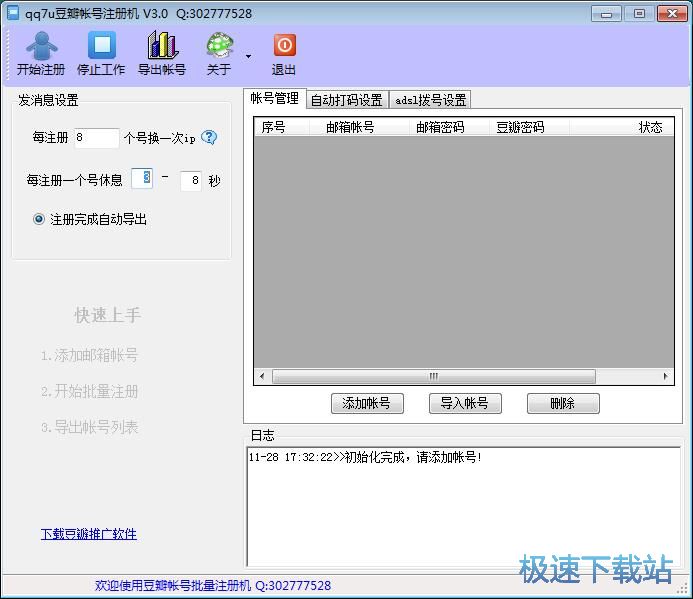The width and height of the screenshot is (693, 599).
Task: Select the 帐号管理 tab
Action: pos(274,98)
